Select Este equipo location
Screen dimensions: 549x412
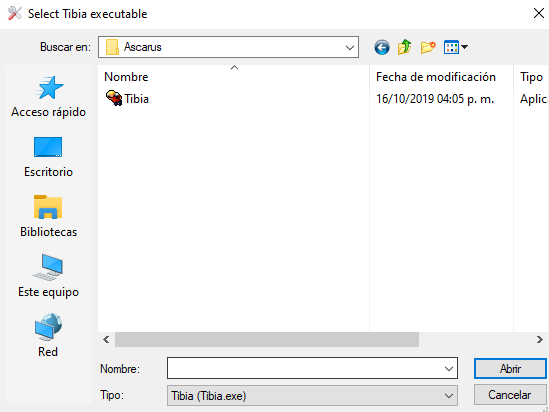tap(48, 277)
